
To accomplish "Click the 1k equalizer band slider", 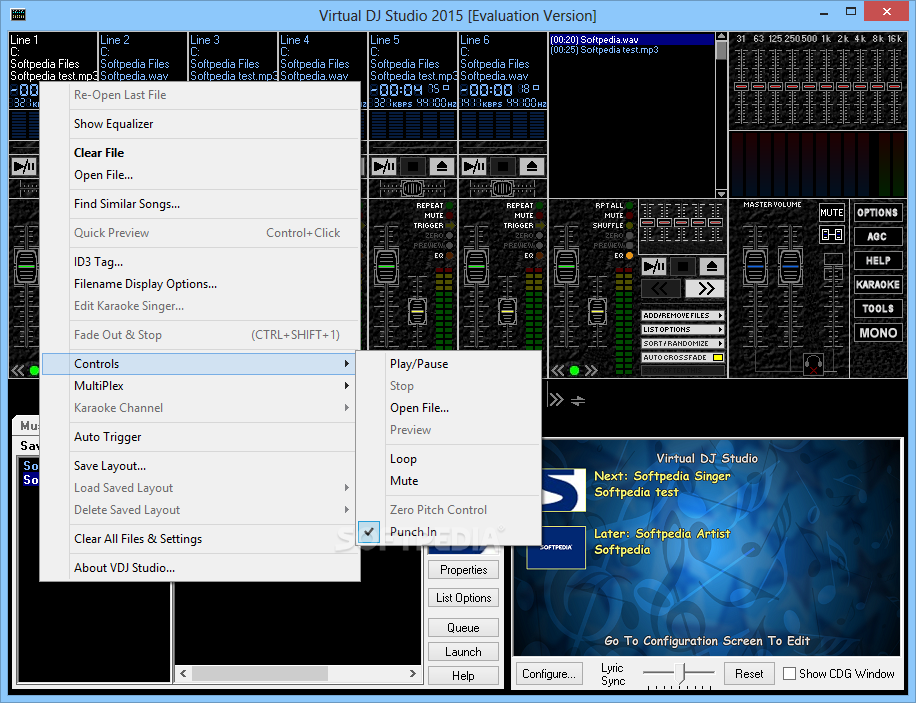I will click(x=826, y=86).
